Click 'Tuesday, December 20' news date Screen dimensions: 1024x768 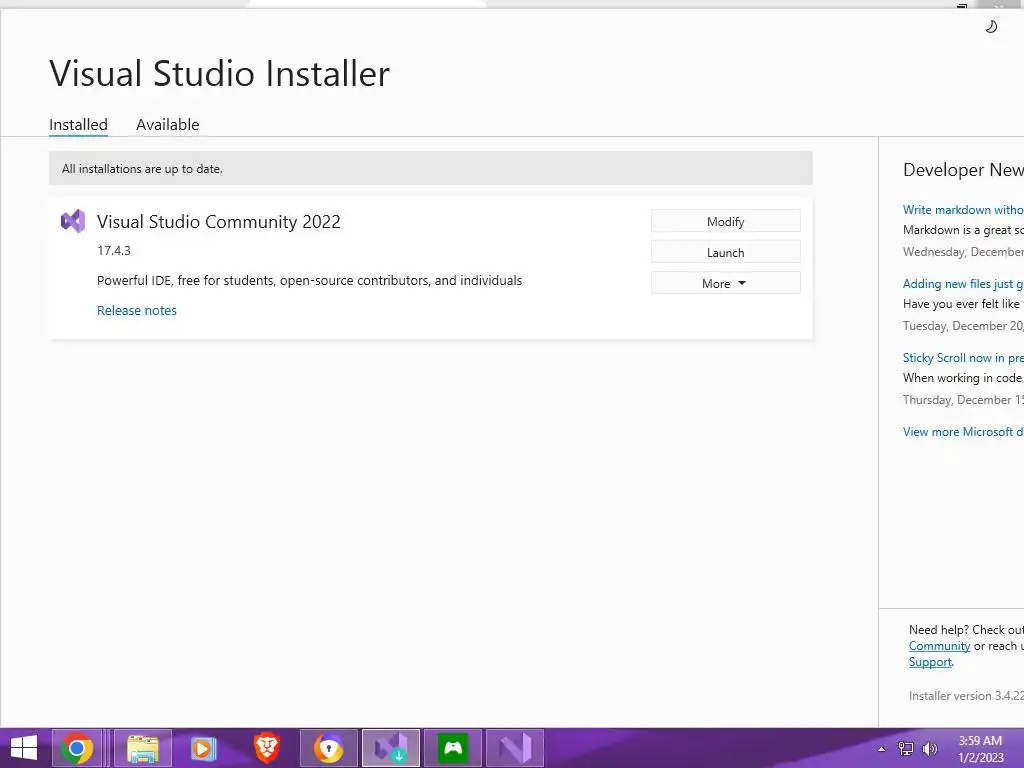(963, 326)
